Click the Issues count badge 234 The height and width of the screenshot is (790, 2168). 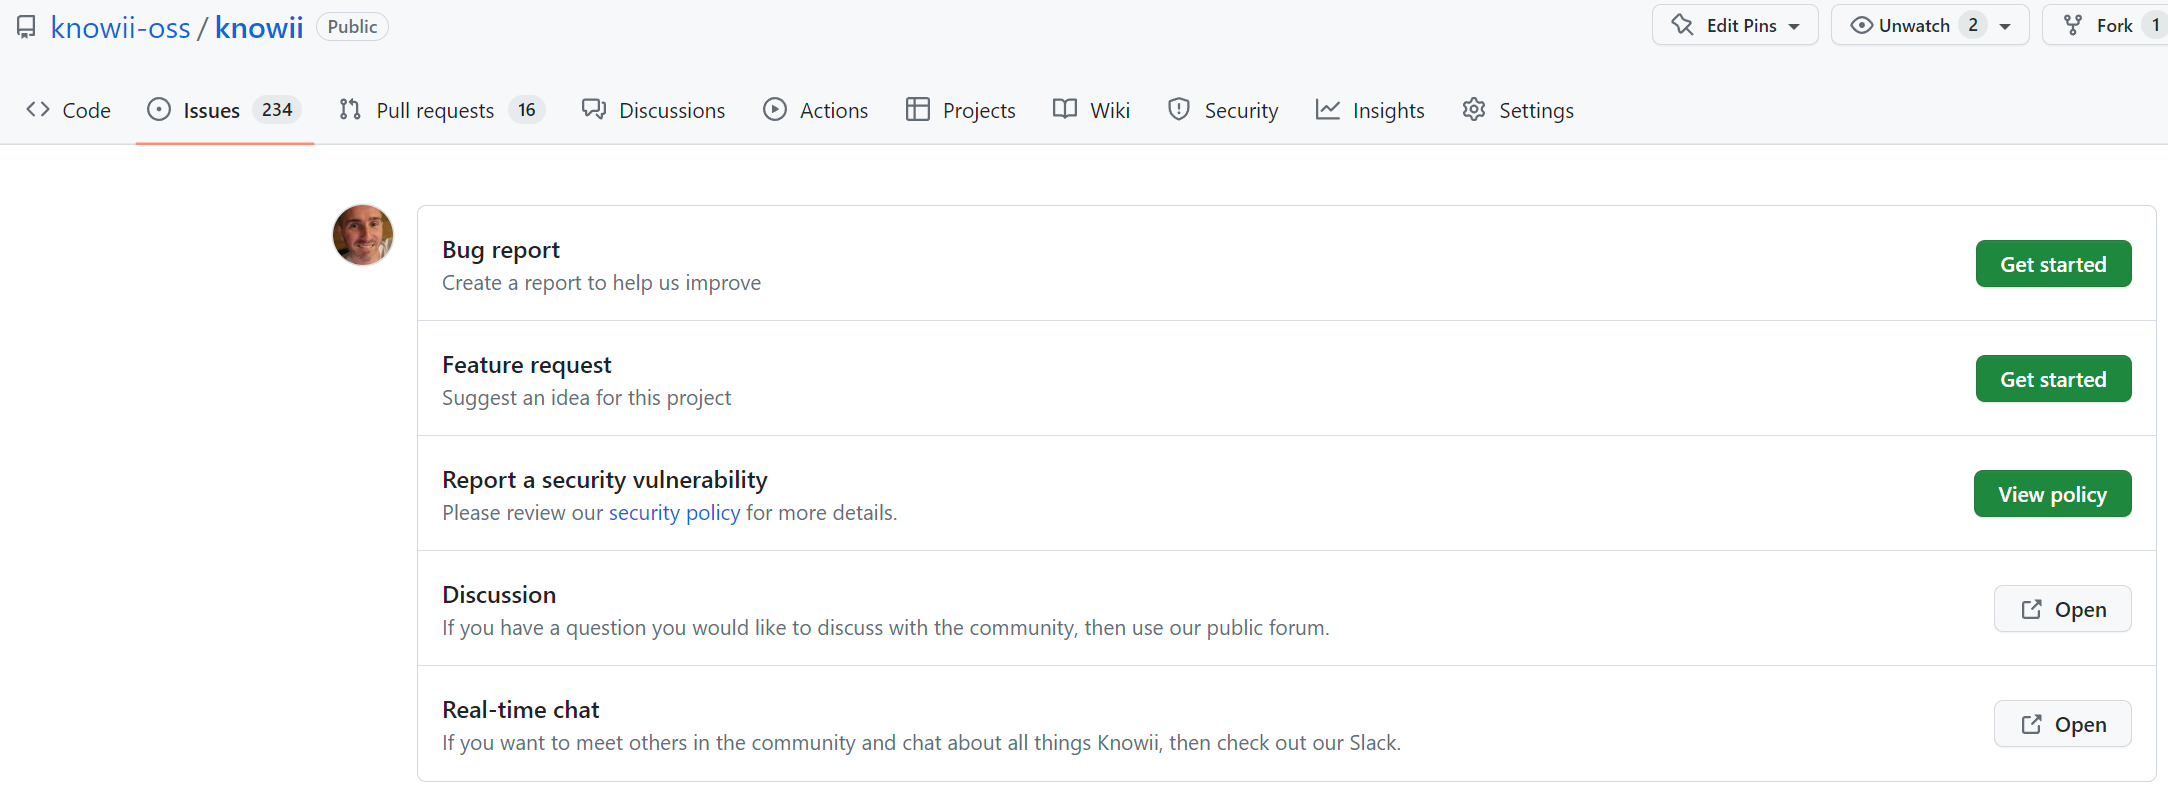point(277,110)
